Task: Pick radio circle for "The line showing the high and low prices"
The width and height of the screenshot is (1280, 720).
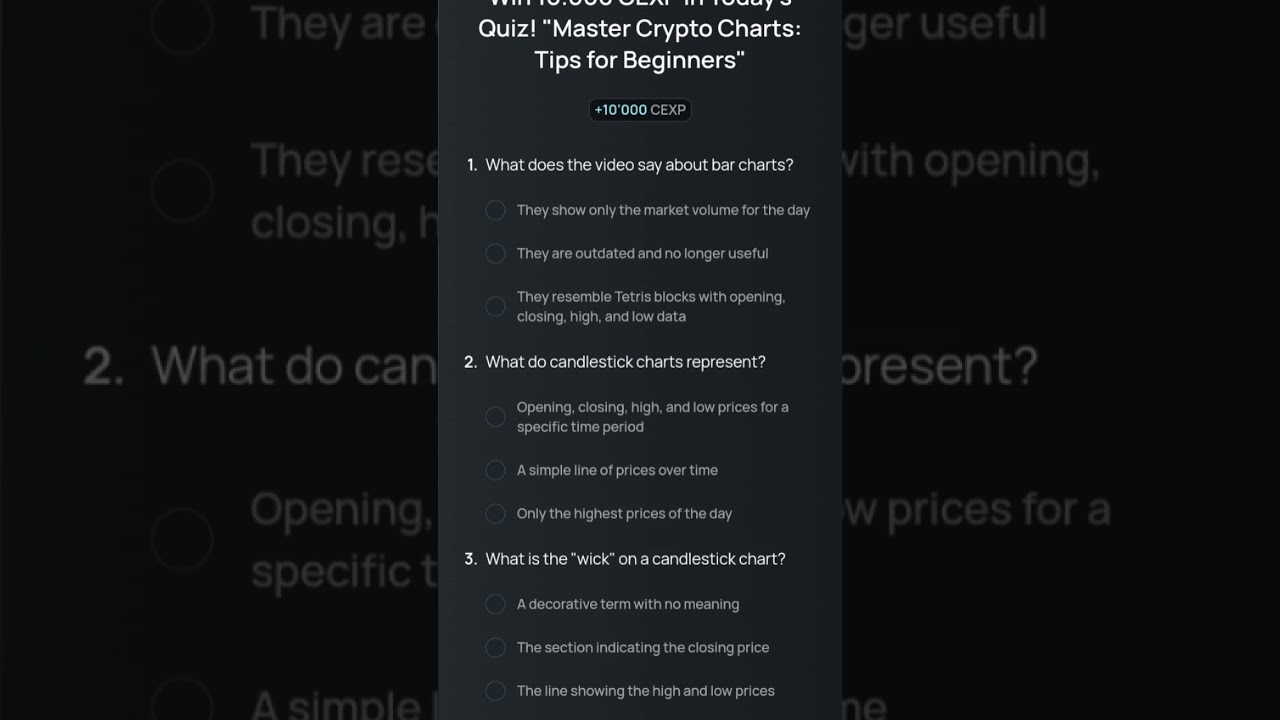Action: click(x=495, y=691)
